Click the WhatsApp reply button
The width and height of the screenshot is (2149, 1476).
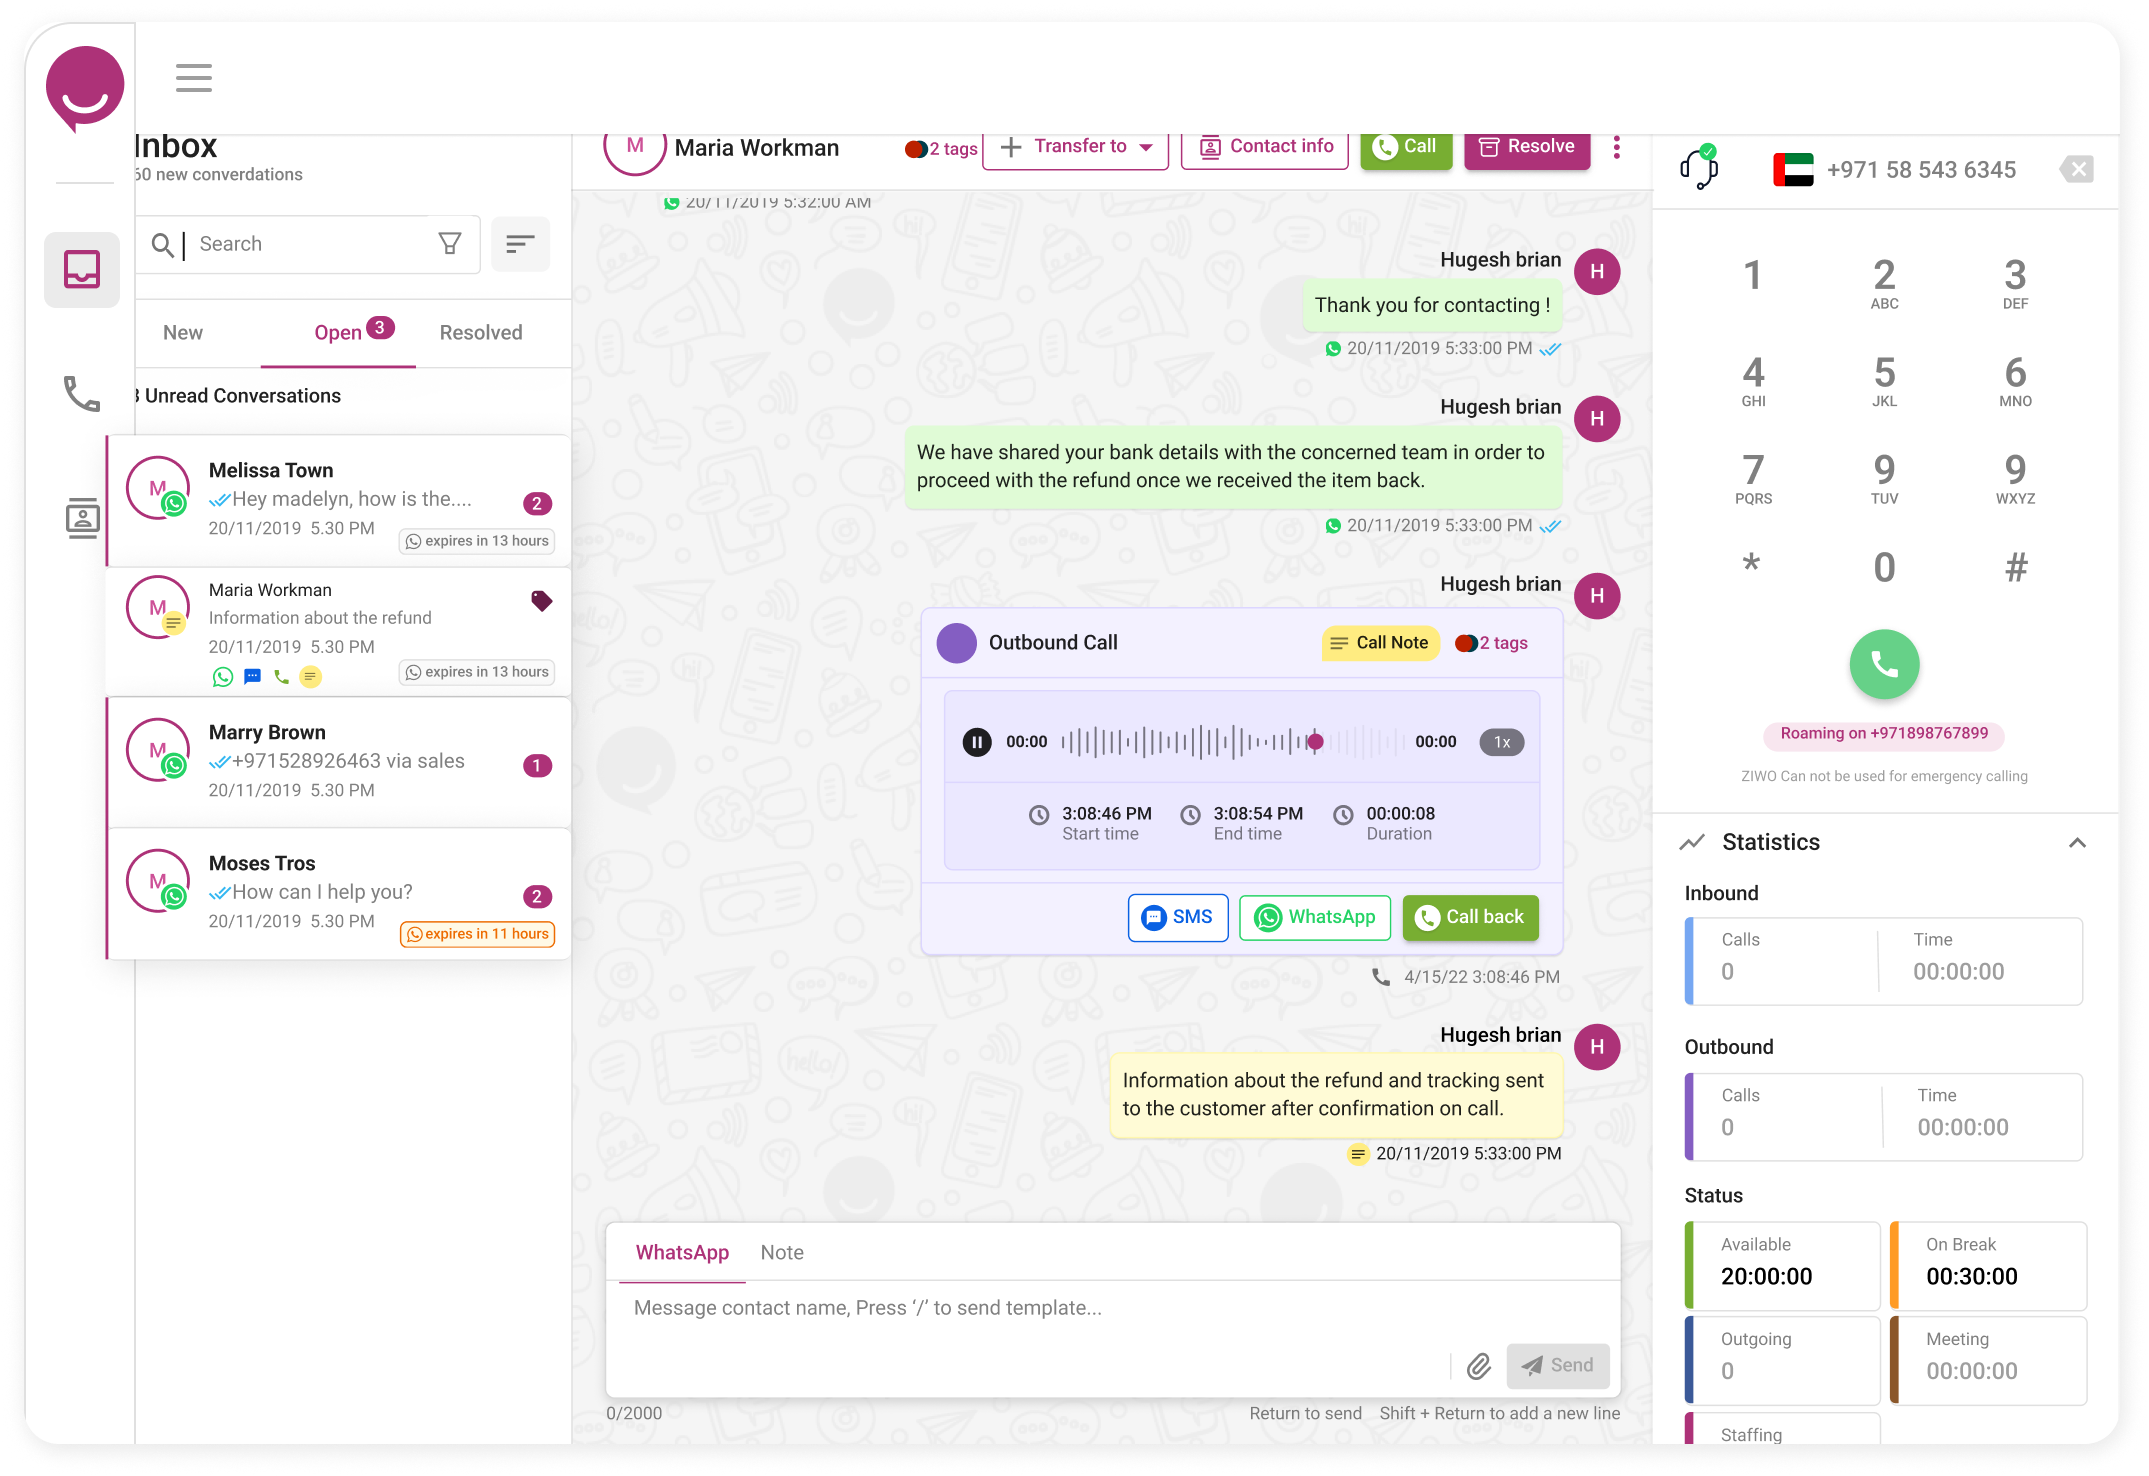pyautogui.click(x=1315, y=917)
